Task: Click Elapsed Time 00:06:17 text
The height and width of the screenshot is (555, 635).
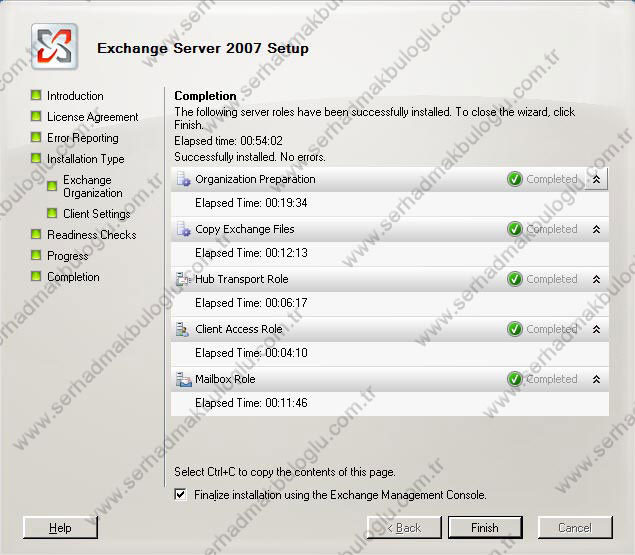Action: pos(251,303)
